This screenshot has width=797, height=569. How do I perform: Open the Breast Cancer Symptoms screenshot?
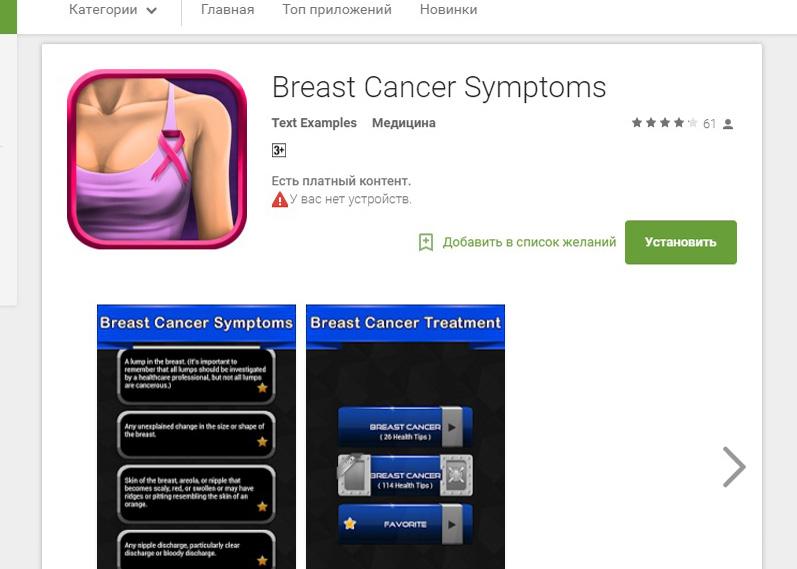tap(196, 437)
